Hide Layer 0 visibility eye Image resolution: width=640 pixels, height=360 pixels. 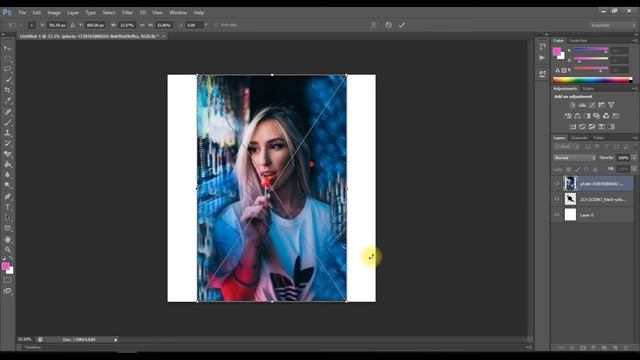pyautogui.click(x=557, y=215)
